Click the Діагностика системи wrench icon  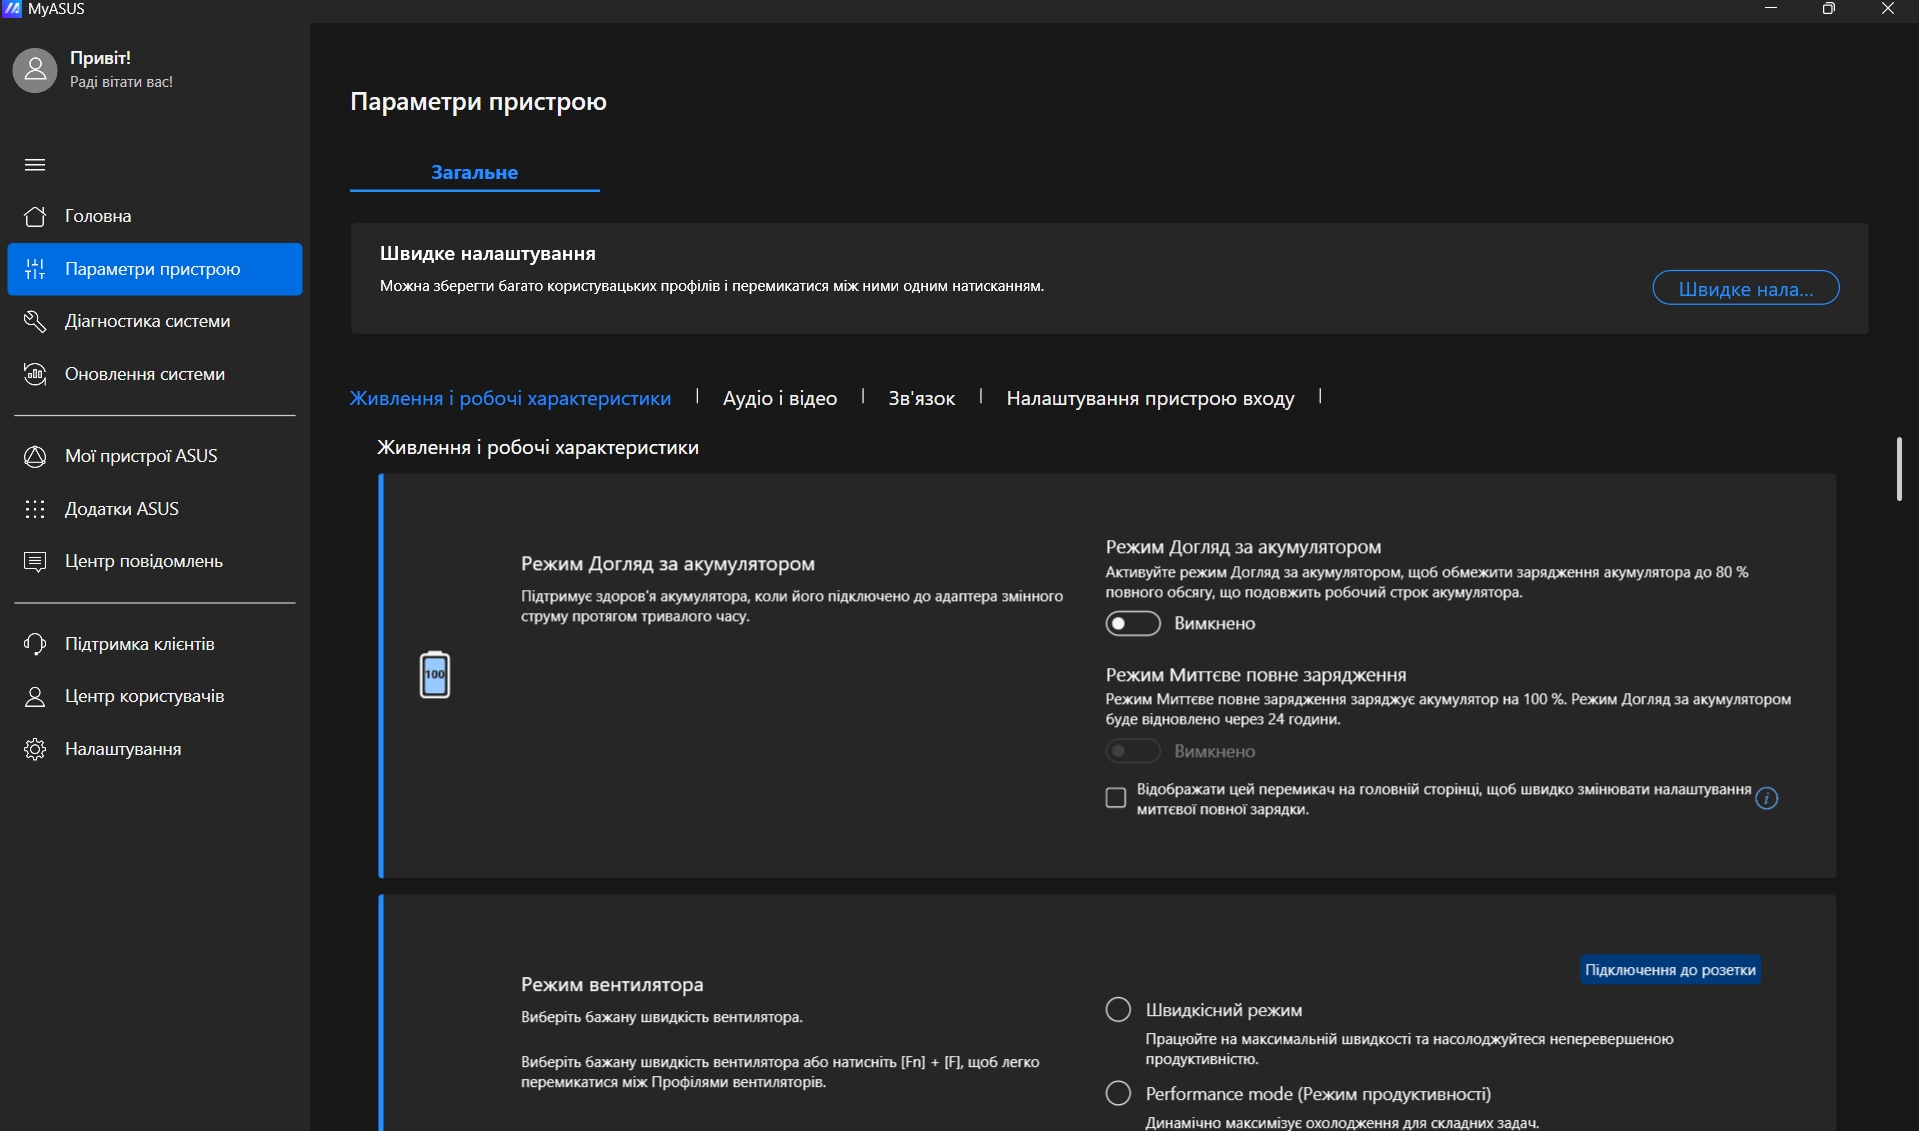coord(35,321)
